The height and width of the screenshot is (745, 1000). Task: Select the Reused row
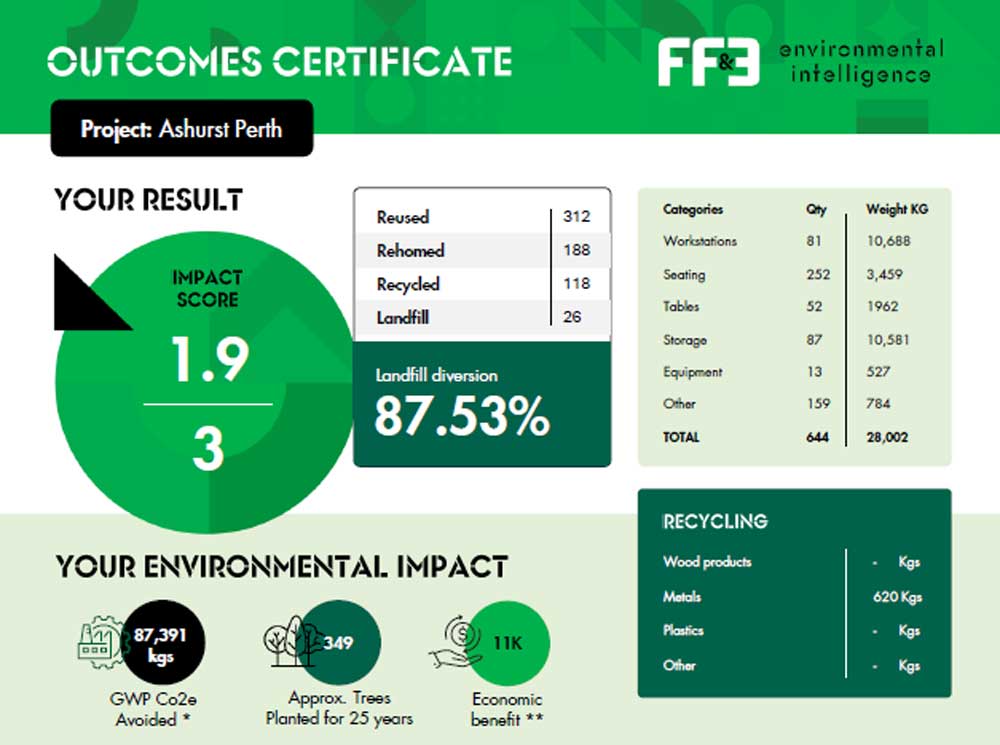pos(481,217)
